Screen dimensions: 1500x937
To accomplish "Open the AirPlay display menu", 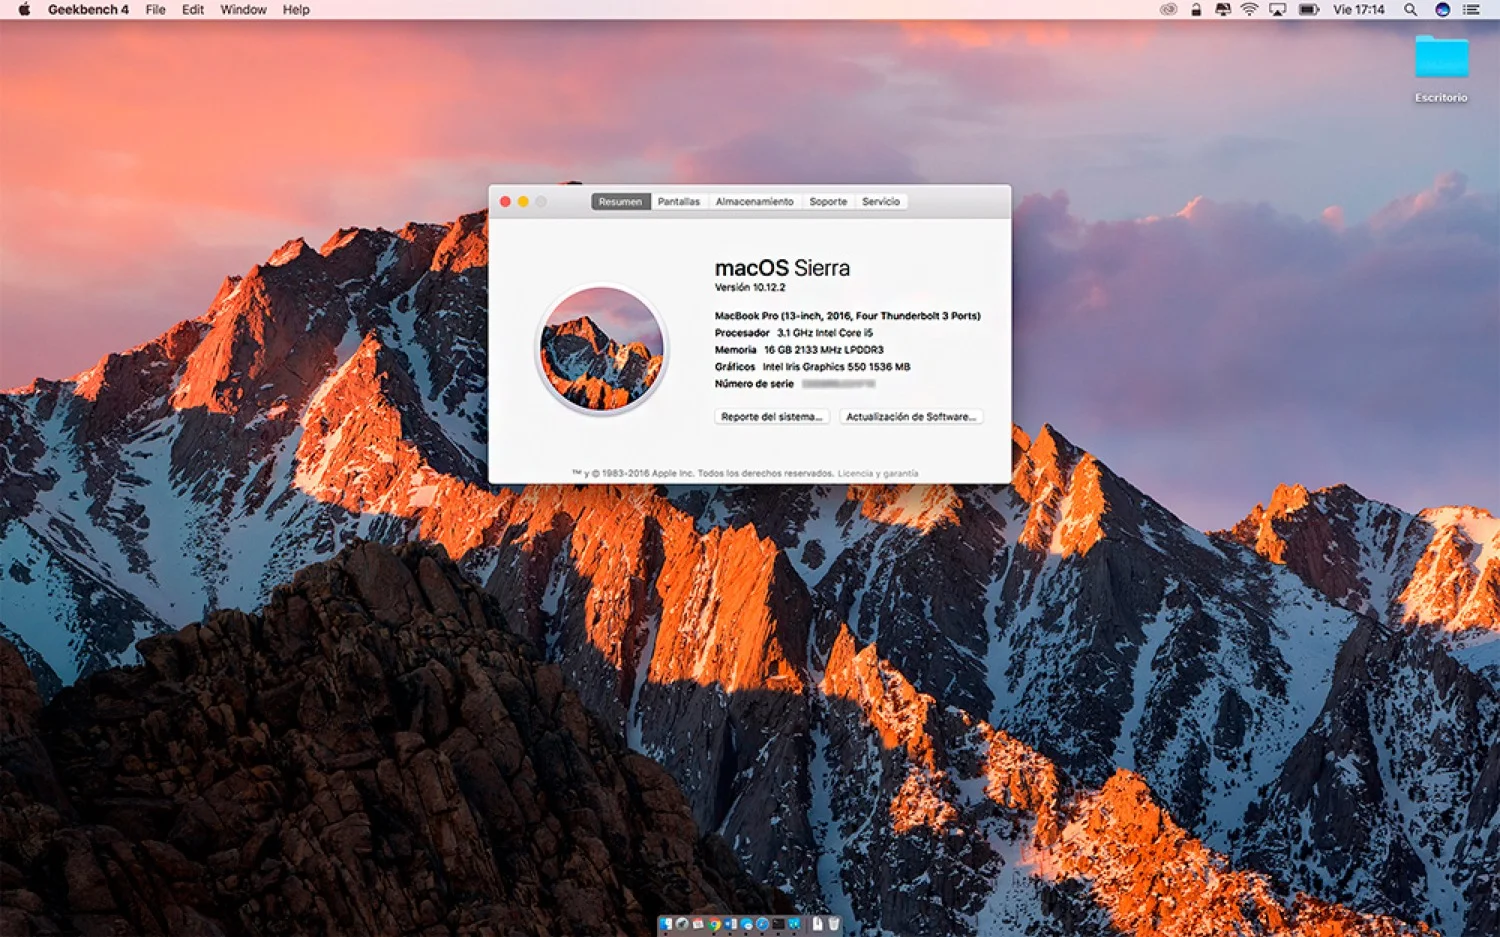I will pos(1277,9).
